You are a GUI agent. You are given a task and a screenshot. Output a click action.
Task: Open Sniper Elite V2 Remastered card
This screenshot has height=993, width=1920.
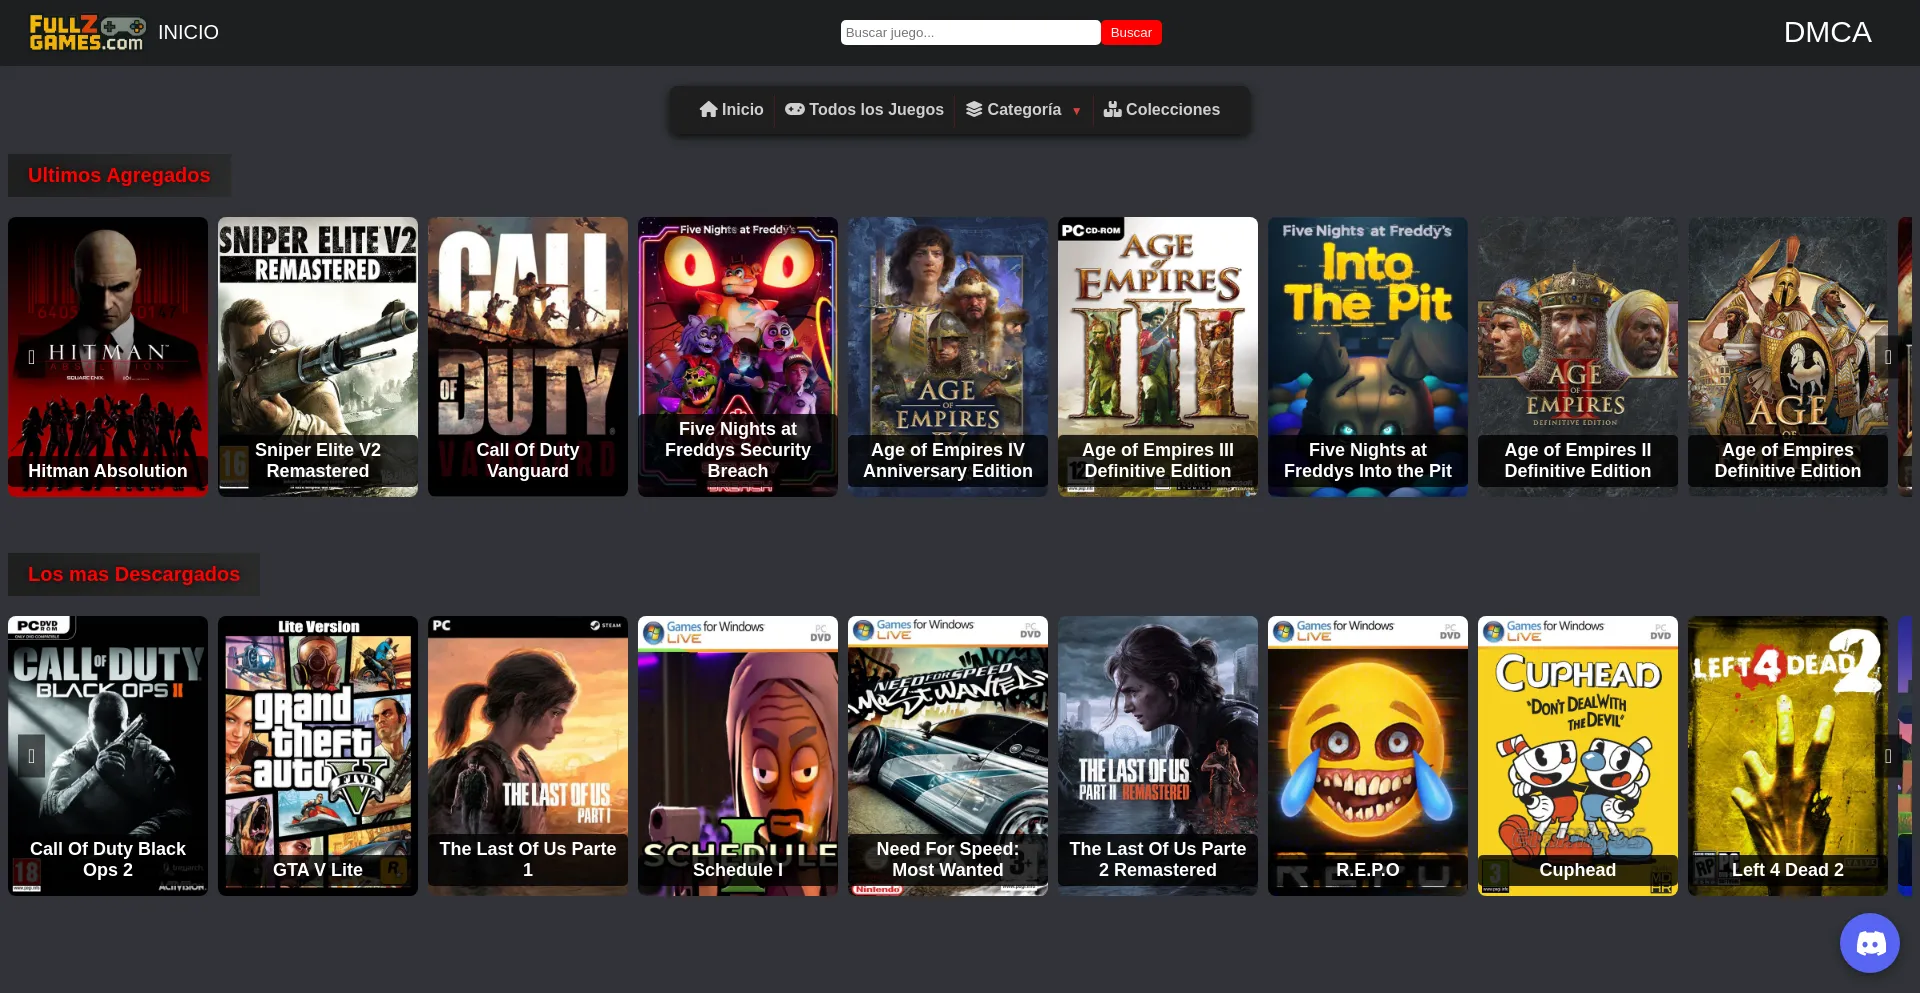(318, 357)
